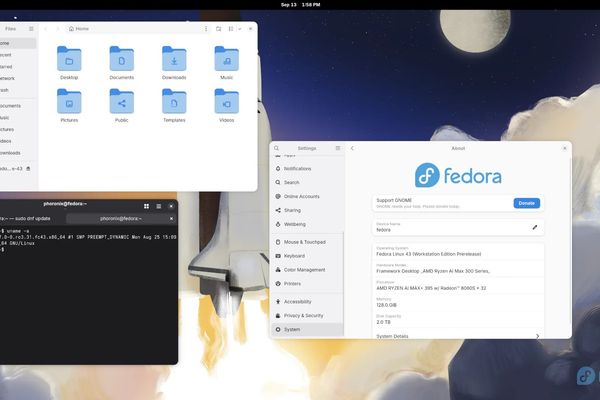Open the Files sidebar hamburger menu

coord(31,29)
